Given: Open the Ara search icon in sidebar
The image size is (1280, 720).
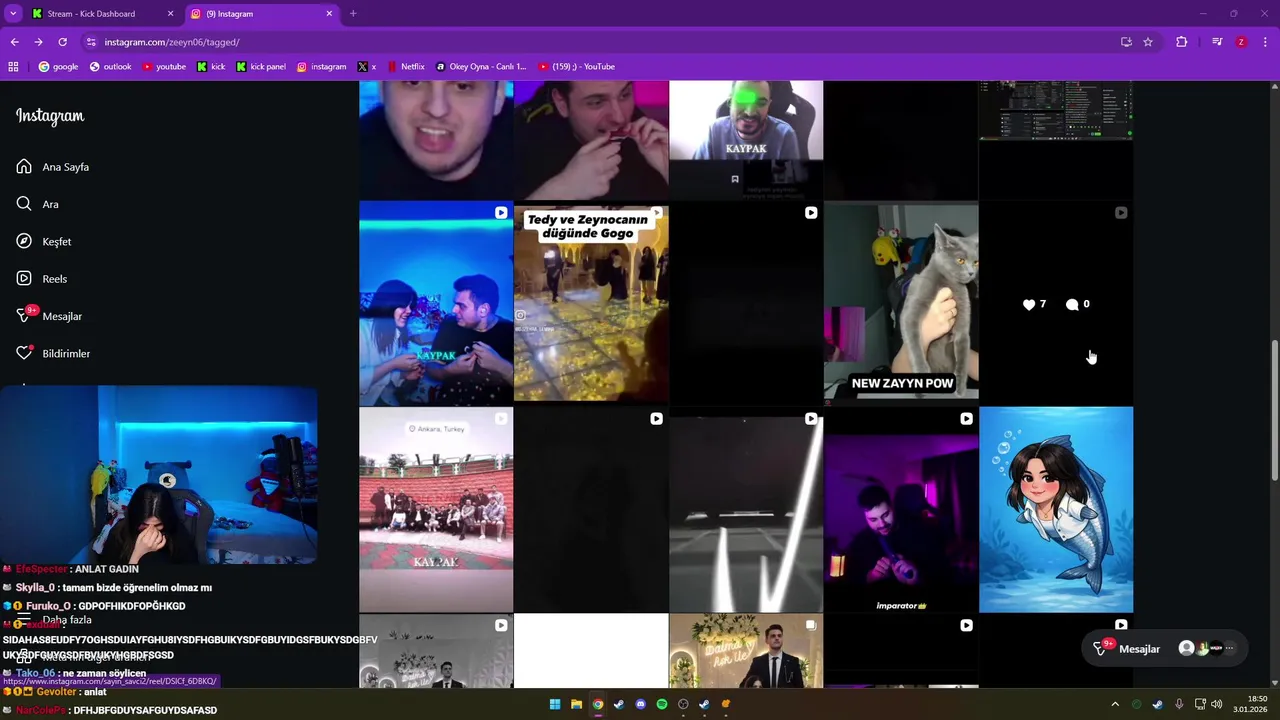Looking at the screenshot, I should click(x=24, y=204).
